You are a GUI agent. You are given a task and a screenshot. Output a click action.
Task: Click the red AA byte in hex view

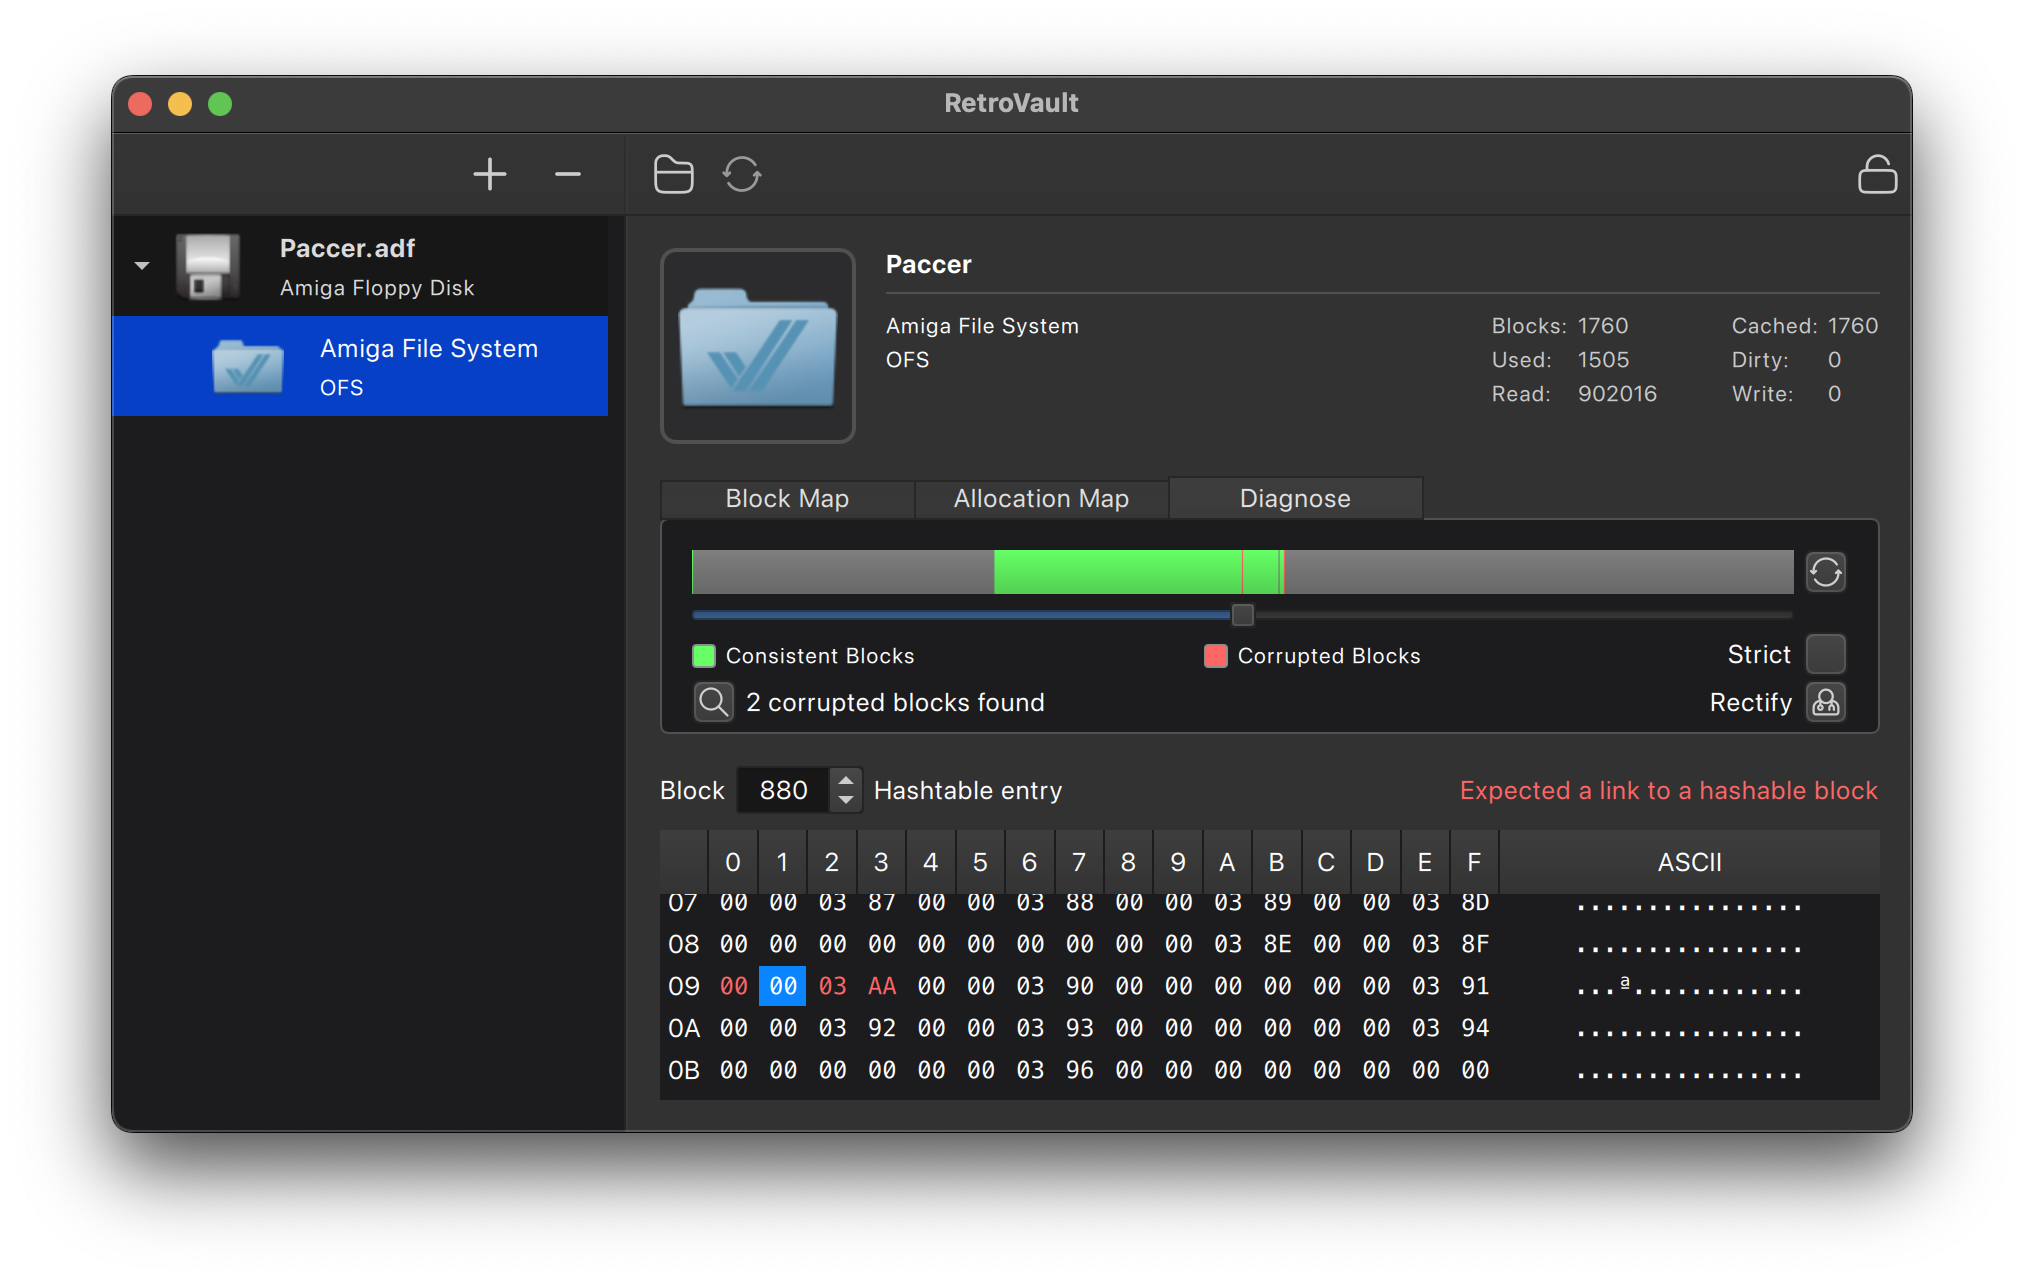[881, 986]
